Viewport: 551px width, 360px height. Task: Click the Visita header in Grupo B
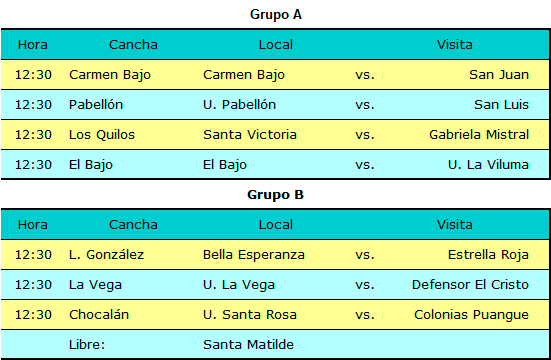click(x=455, y=225)
